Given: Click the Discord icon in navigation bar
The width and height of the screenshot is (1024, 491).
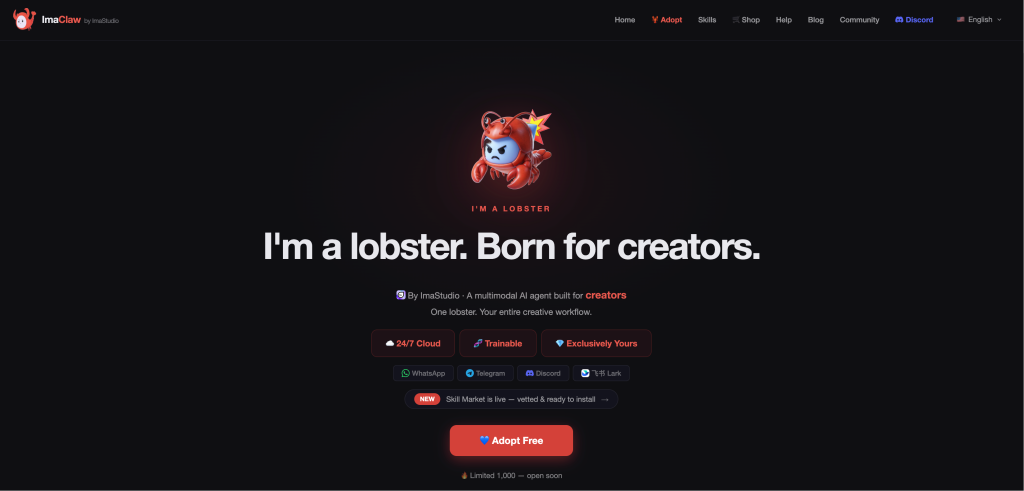Looking at the screenshot, I should pos(899,20).
